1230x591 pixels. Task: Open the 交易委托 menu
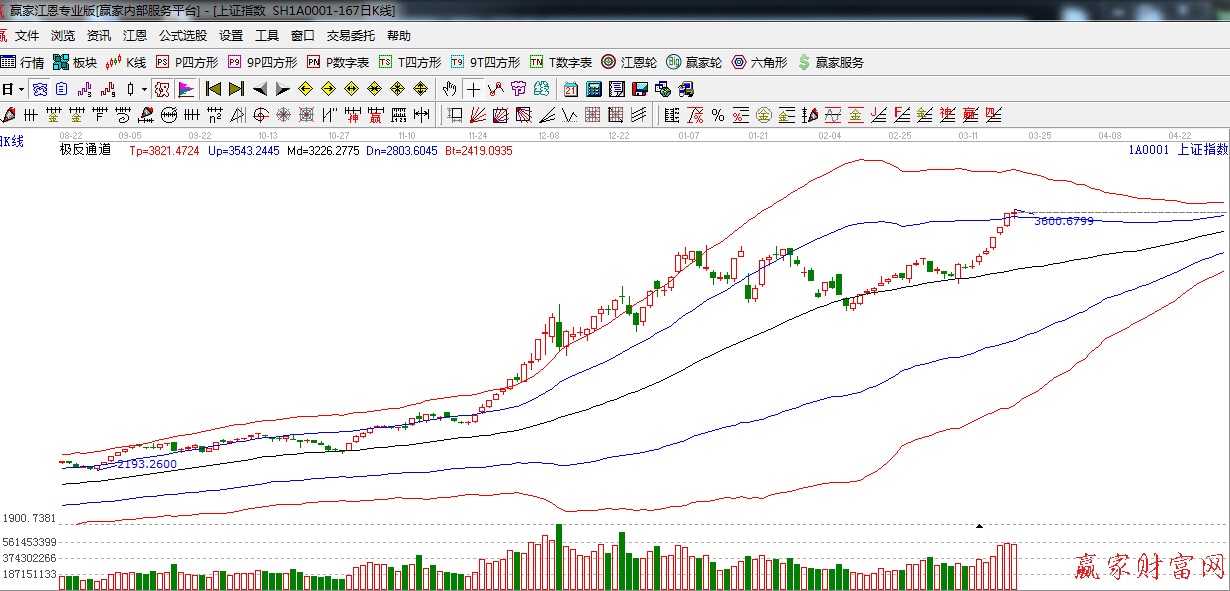351,36
